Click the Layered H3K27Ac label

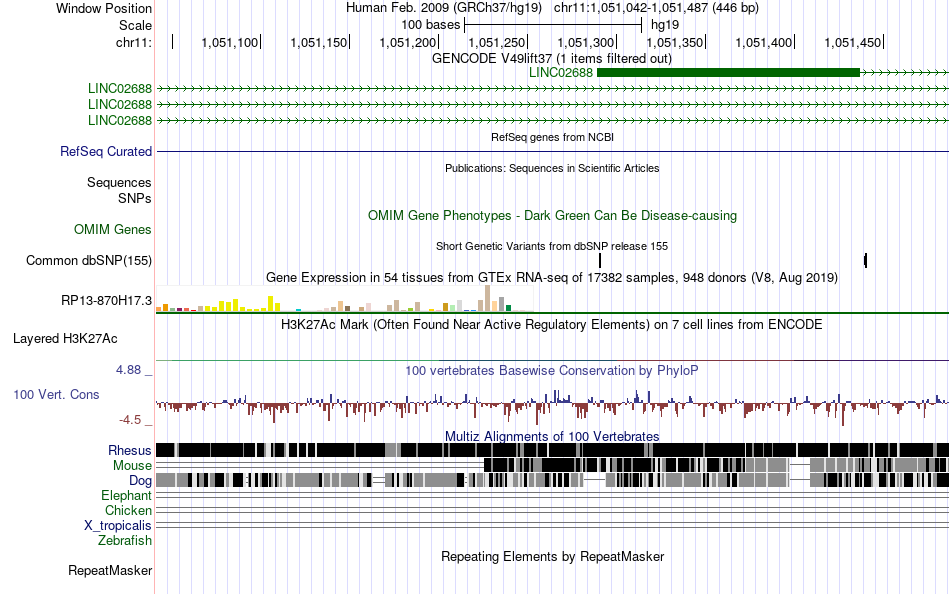65,338
